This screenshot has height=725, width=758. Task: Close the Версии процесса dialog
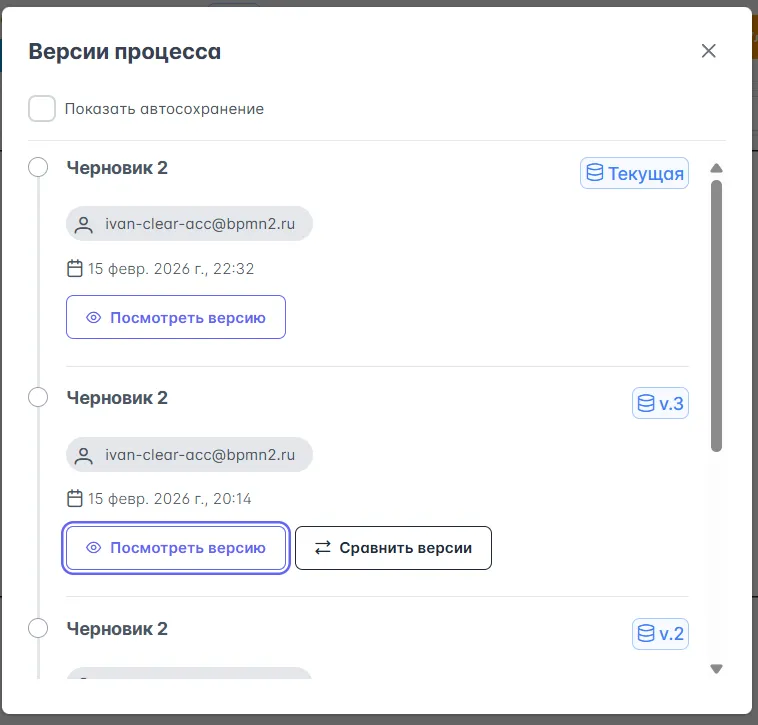tap(709, 51)
